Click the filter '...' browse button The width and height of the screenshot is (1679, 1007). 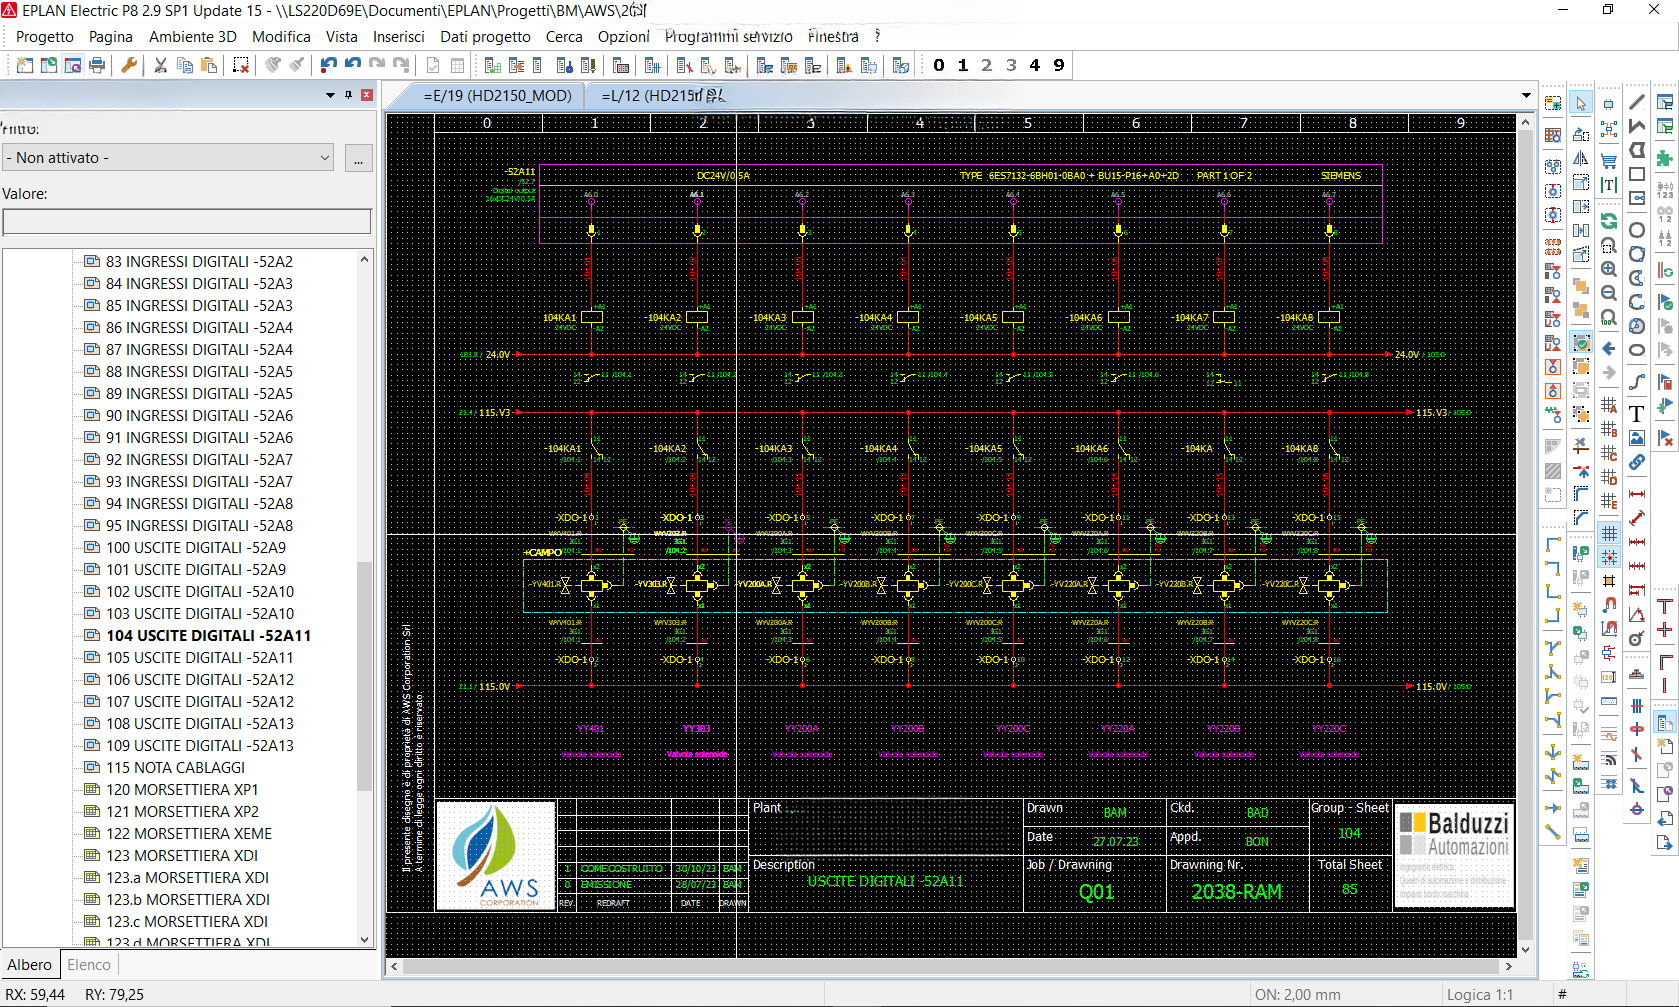point(358,158)
